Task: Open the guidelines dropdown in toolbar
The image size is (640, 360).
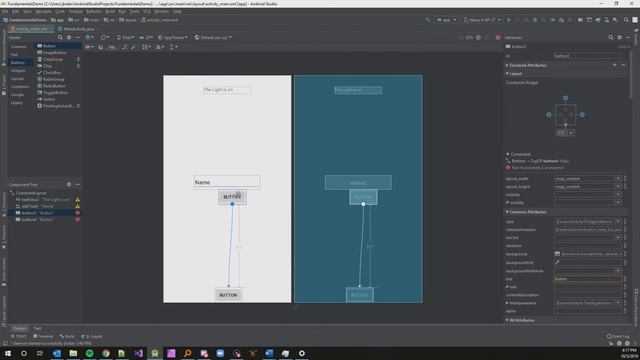Action: point(173,47)
